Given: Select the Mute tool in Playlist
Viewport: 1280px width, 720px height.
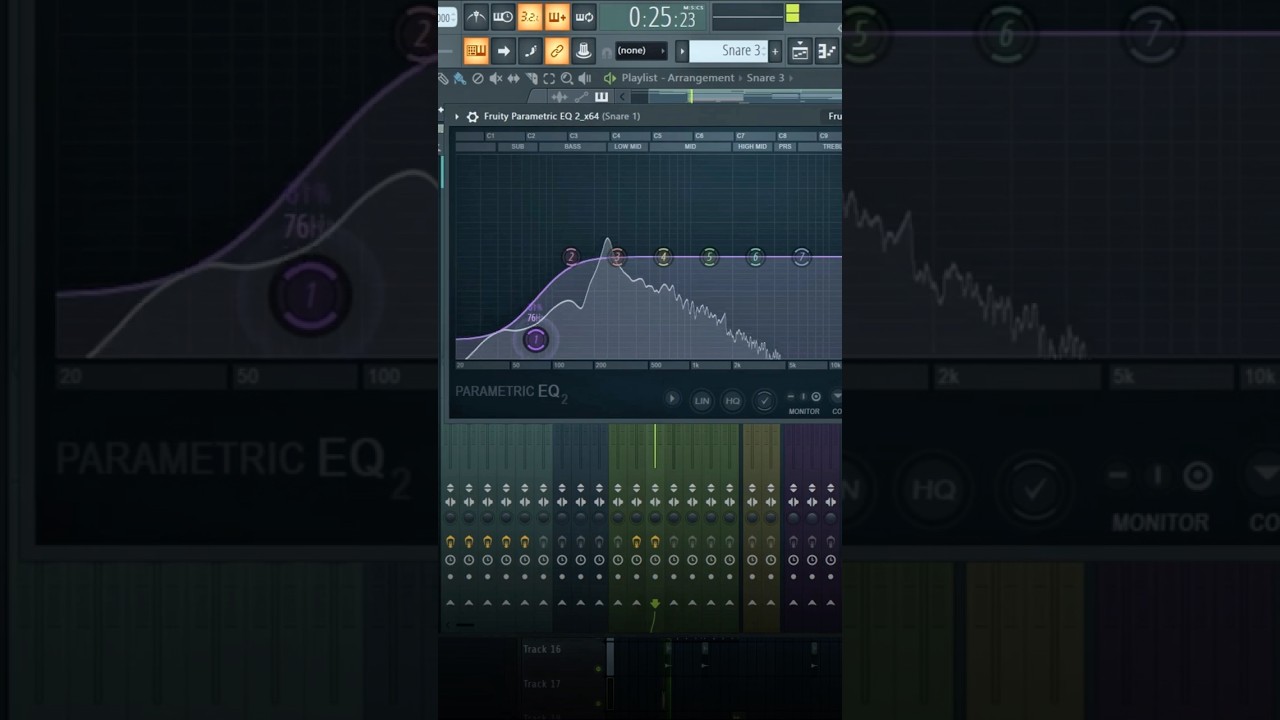Looking at the screenshot, I should [496, 78].
